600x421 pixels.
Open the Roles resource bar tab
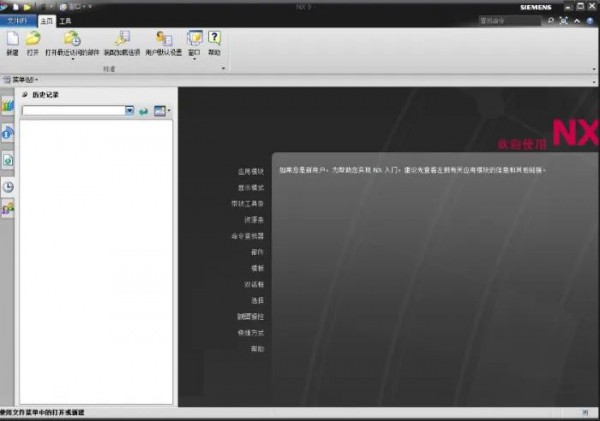tap(8, 209)
